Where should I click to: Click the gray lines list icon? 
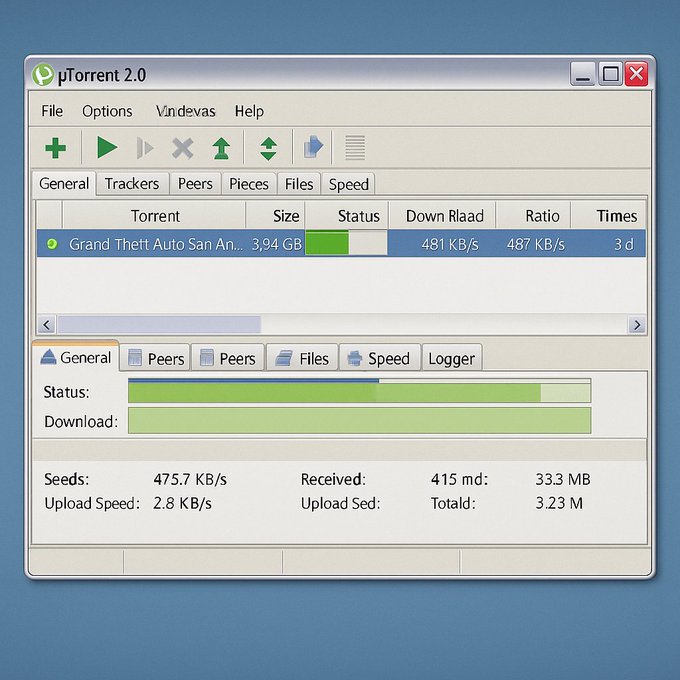[x=355, y=147]
